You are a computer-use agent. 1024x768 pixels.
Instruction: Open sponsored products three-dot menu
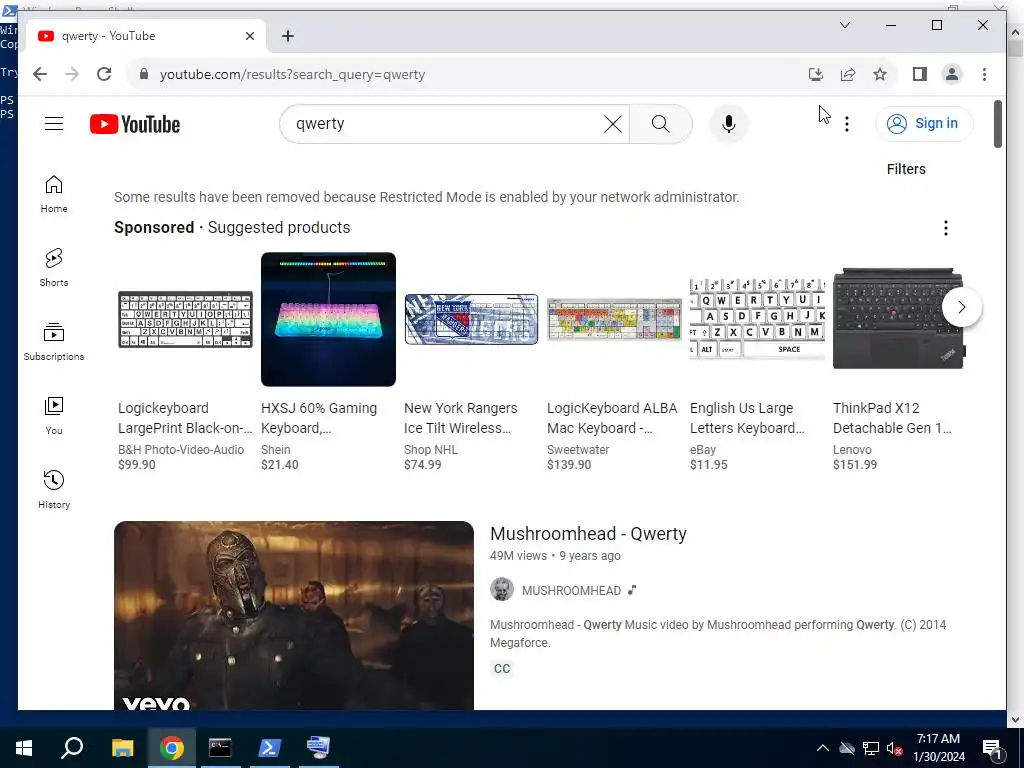[x=946, y=228]
